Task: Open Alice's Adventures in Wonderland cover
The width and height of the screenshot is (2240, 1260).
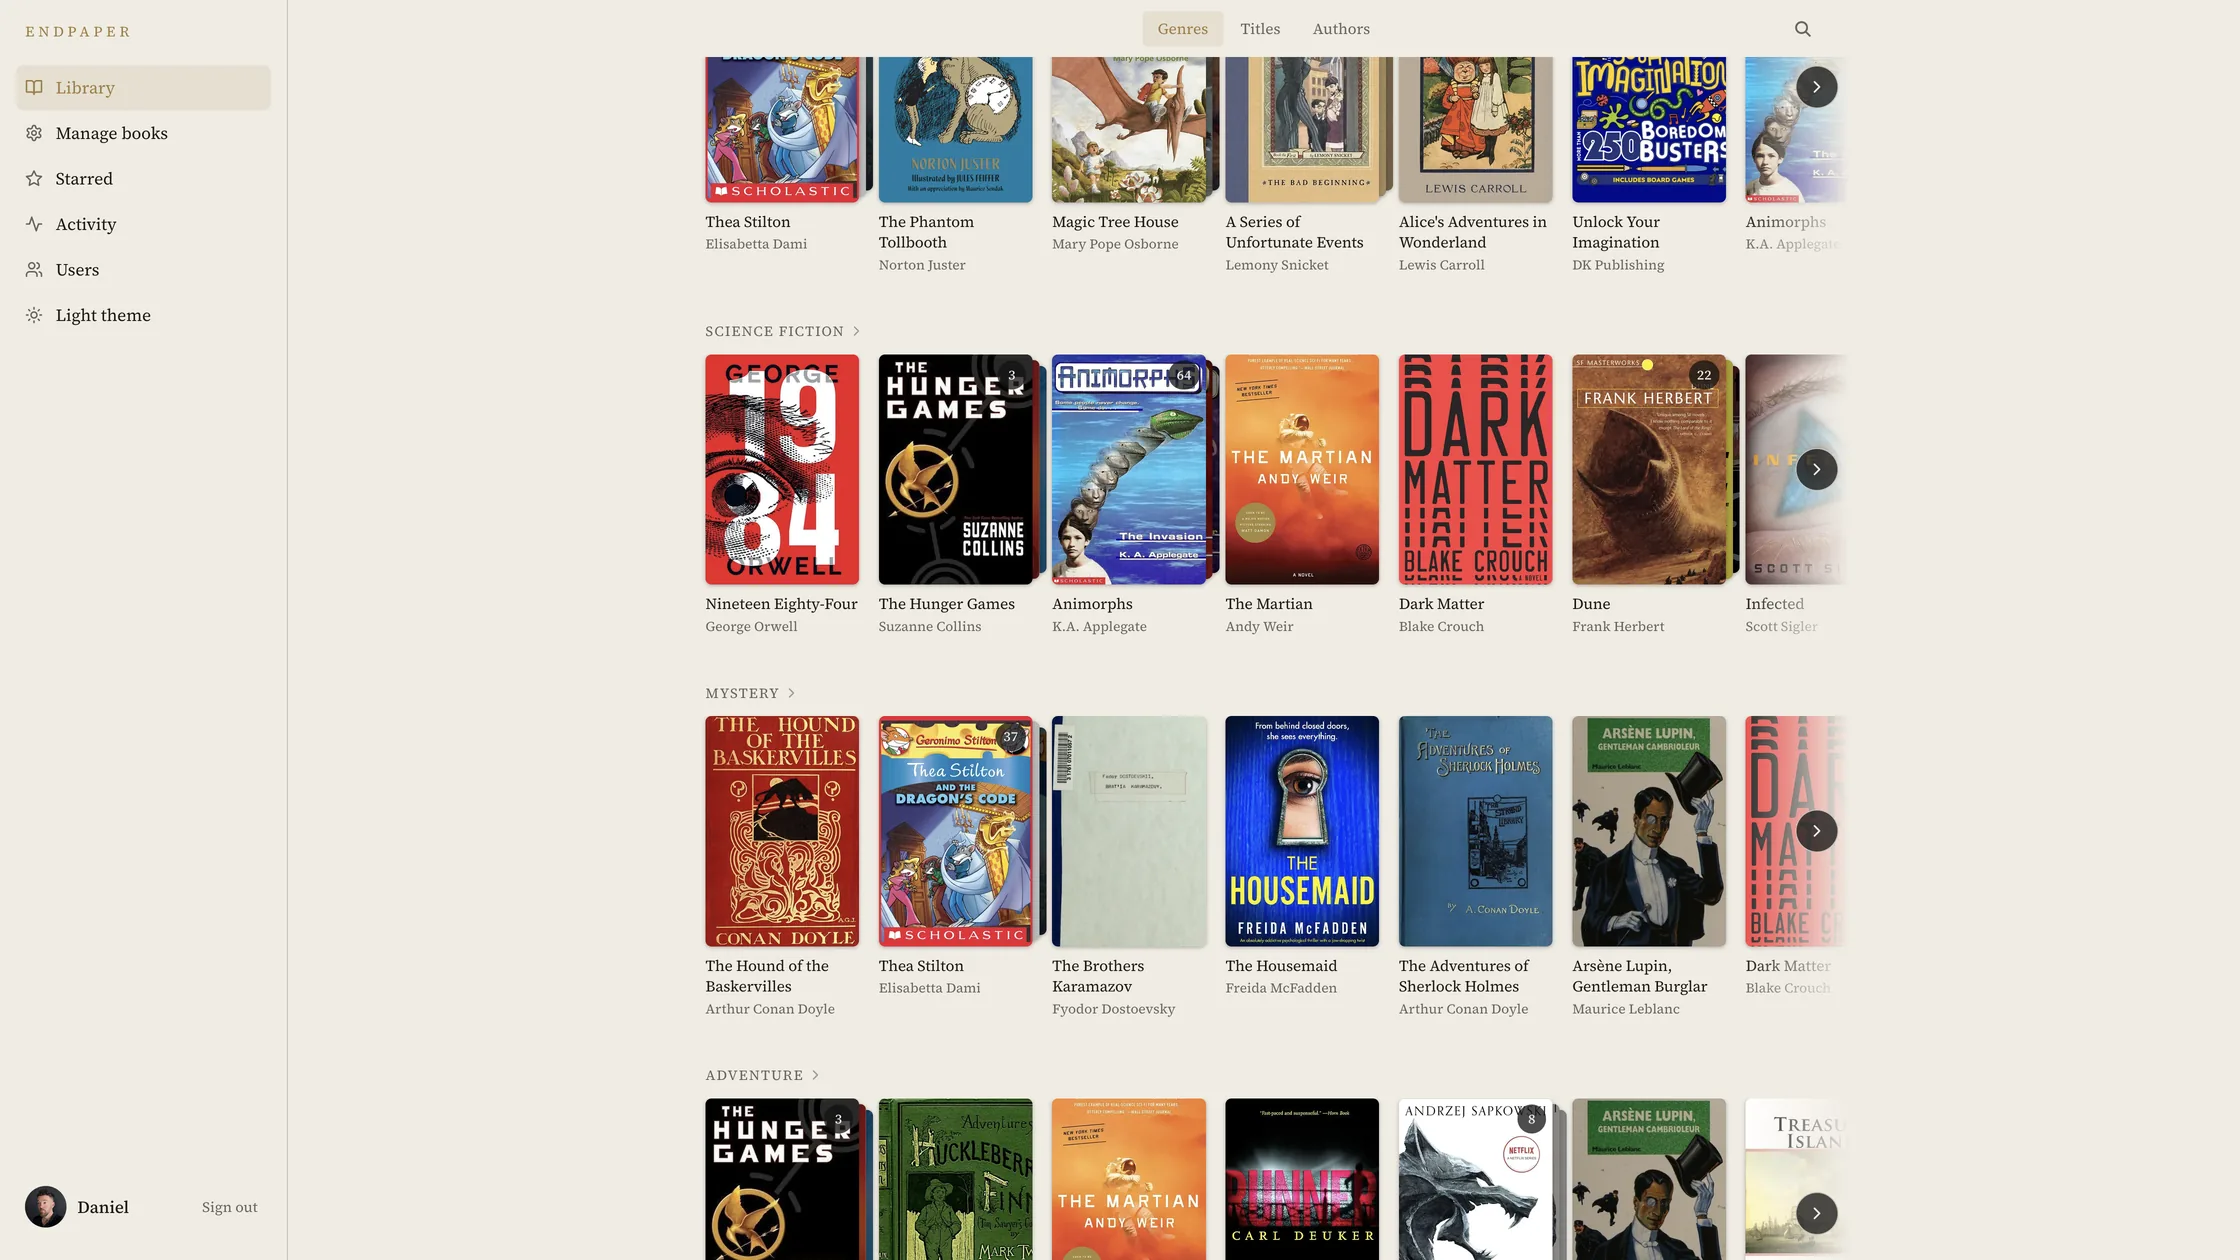Action: (1475, 129)
